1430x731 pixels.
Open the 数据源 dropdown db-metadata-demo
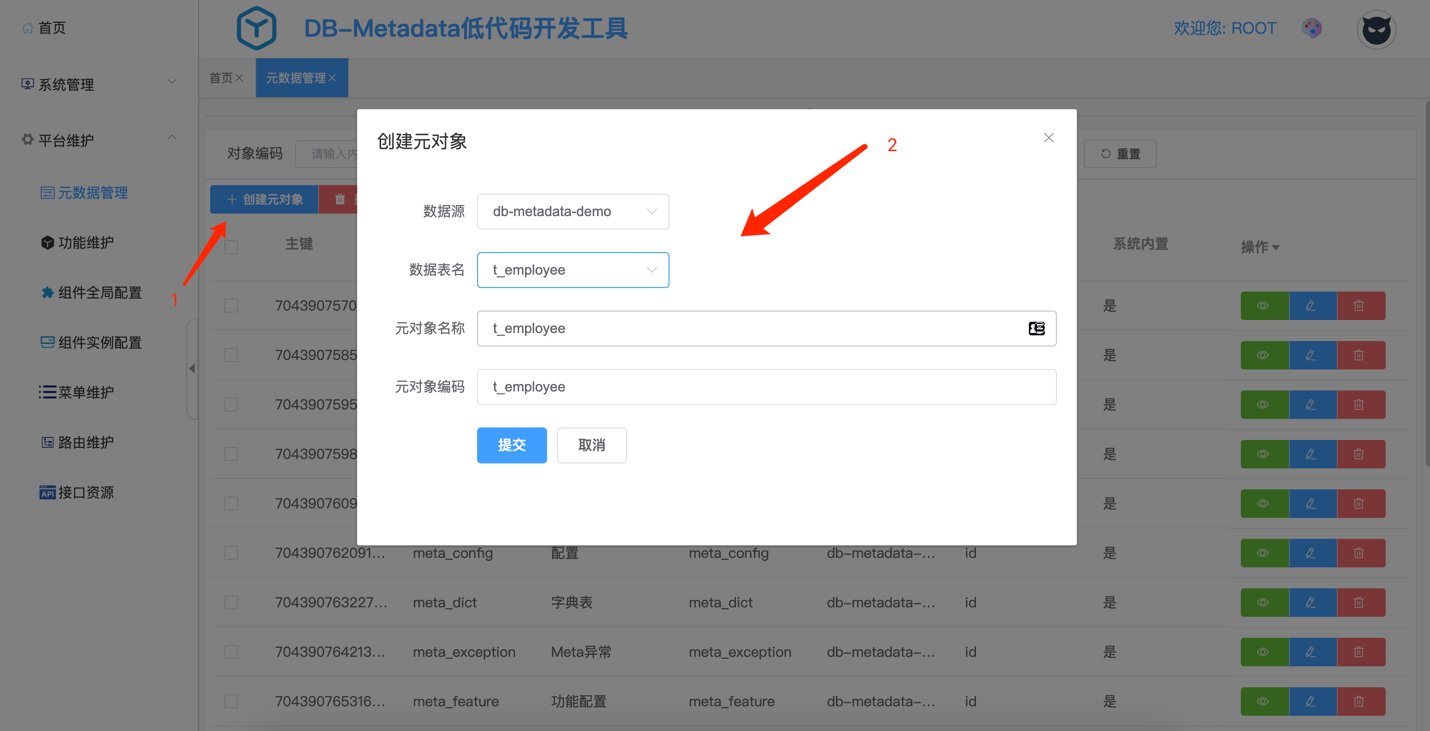pos(572,212)
